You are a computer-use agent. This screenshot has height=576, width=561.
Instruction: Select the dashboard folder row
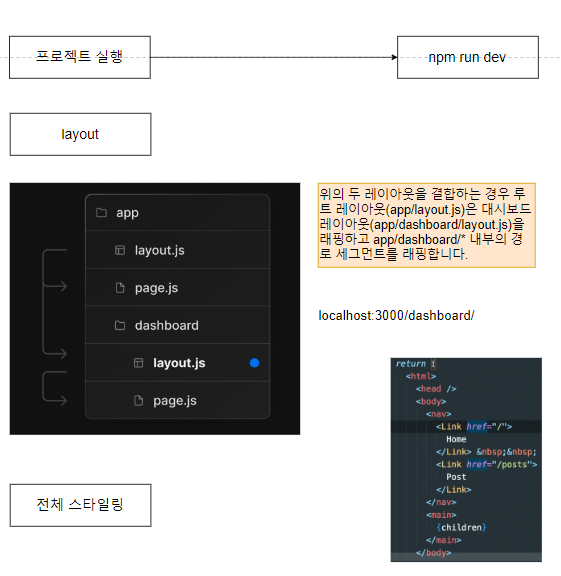[177, 325]
